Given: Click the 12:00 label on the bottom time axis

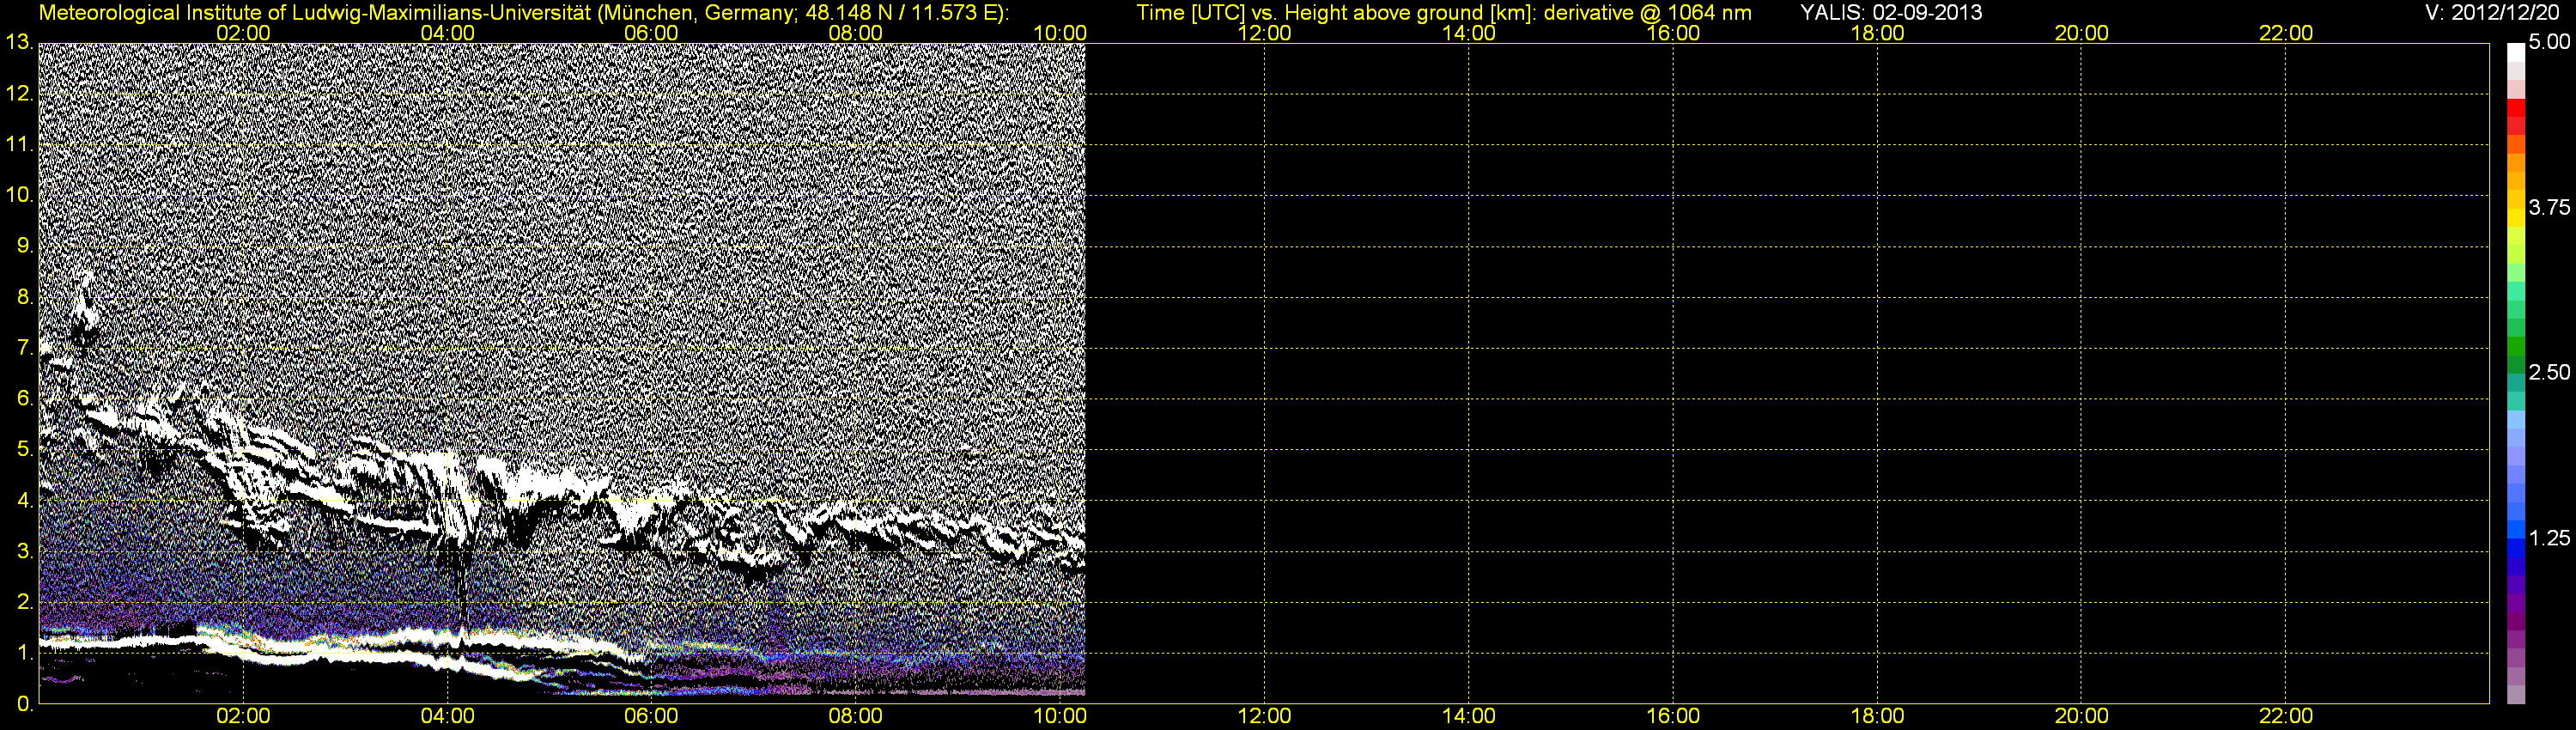Looking at the screenshot, I should [1264, 716].
